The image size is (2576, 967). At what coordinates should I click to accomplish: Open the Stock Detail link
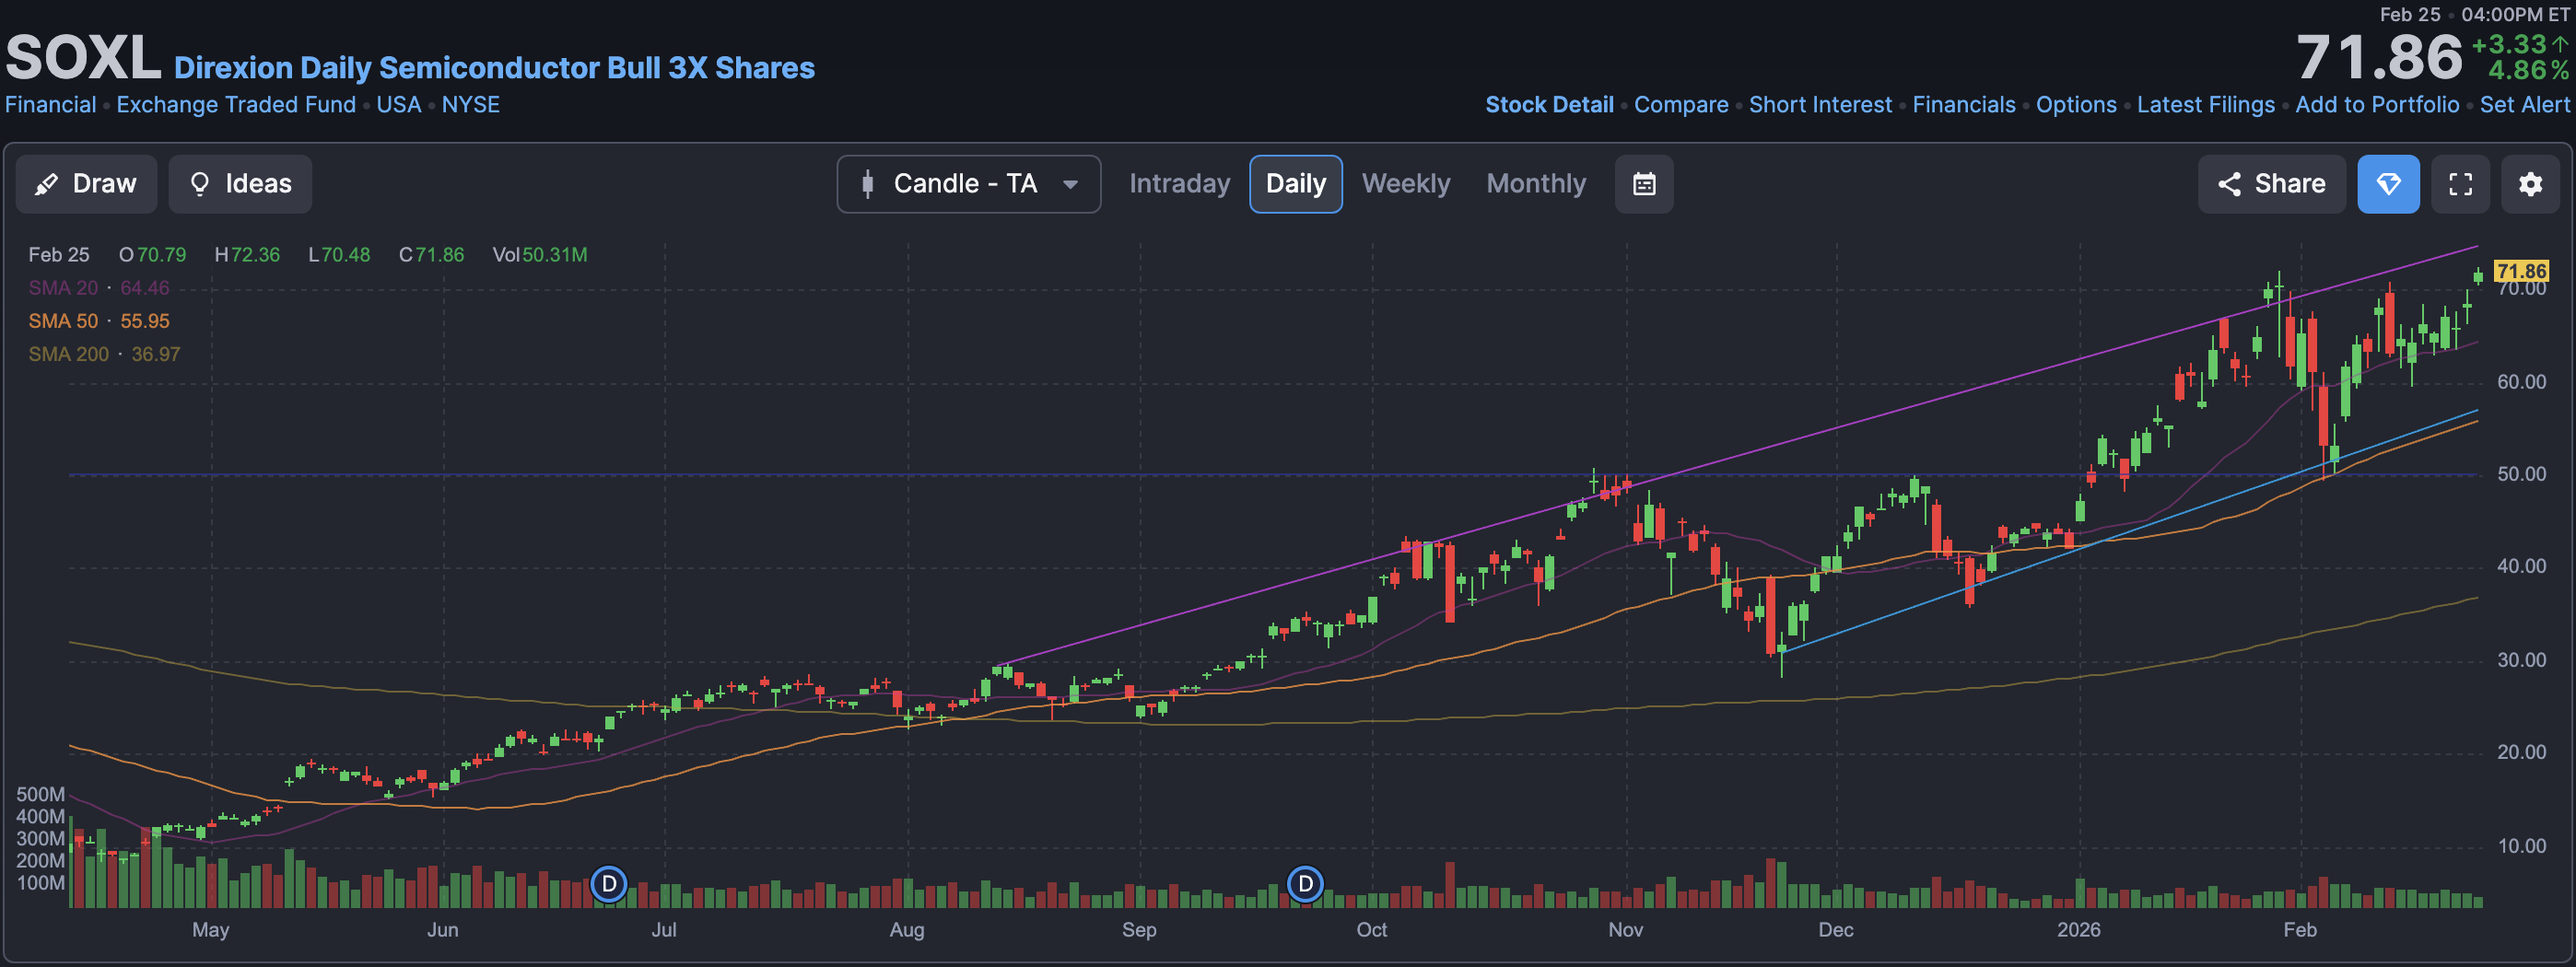tap(1549, 105)
